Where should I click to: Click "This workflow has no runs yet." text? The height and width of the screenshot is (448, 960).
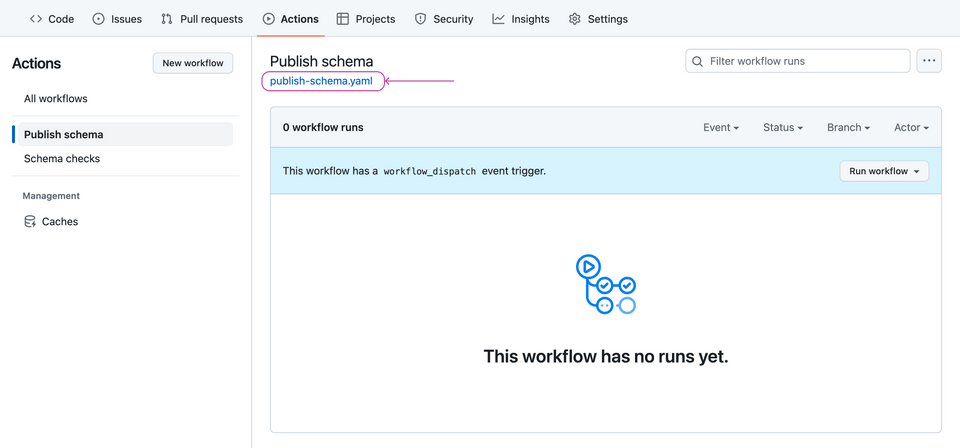[606, 356]
